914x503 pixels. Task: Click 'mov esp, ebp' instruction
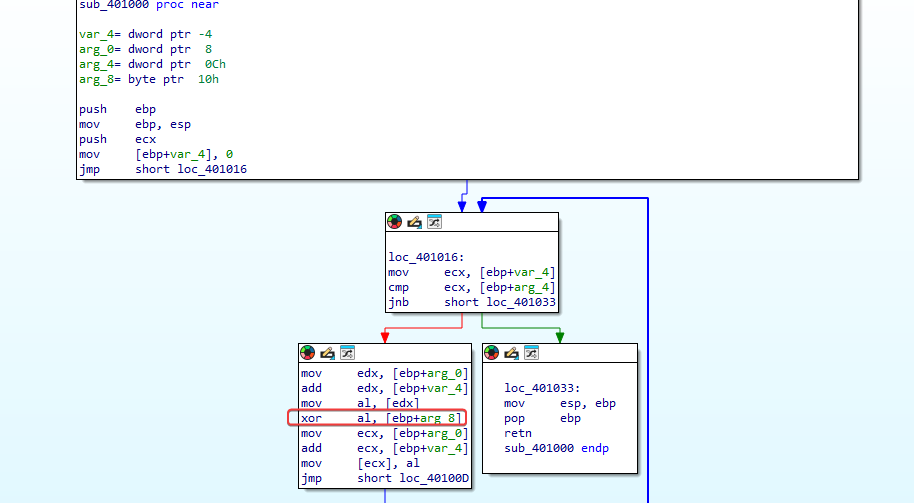(x=560, y=403)
